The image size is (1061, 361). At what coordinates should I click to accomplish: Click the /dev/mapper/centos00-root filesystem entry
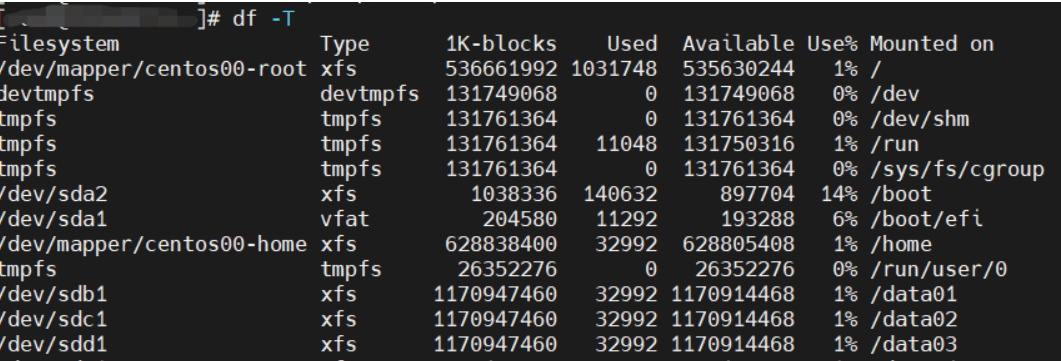click(153, 69)
